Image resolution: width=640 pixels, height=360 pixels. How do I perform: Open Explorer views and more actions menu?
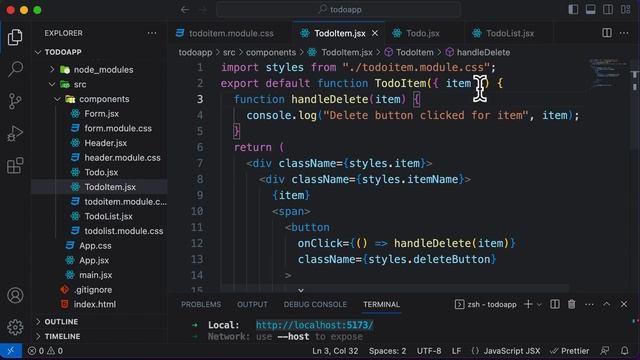click(x=152, y=33)
